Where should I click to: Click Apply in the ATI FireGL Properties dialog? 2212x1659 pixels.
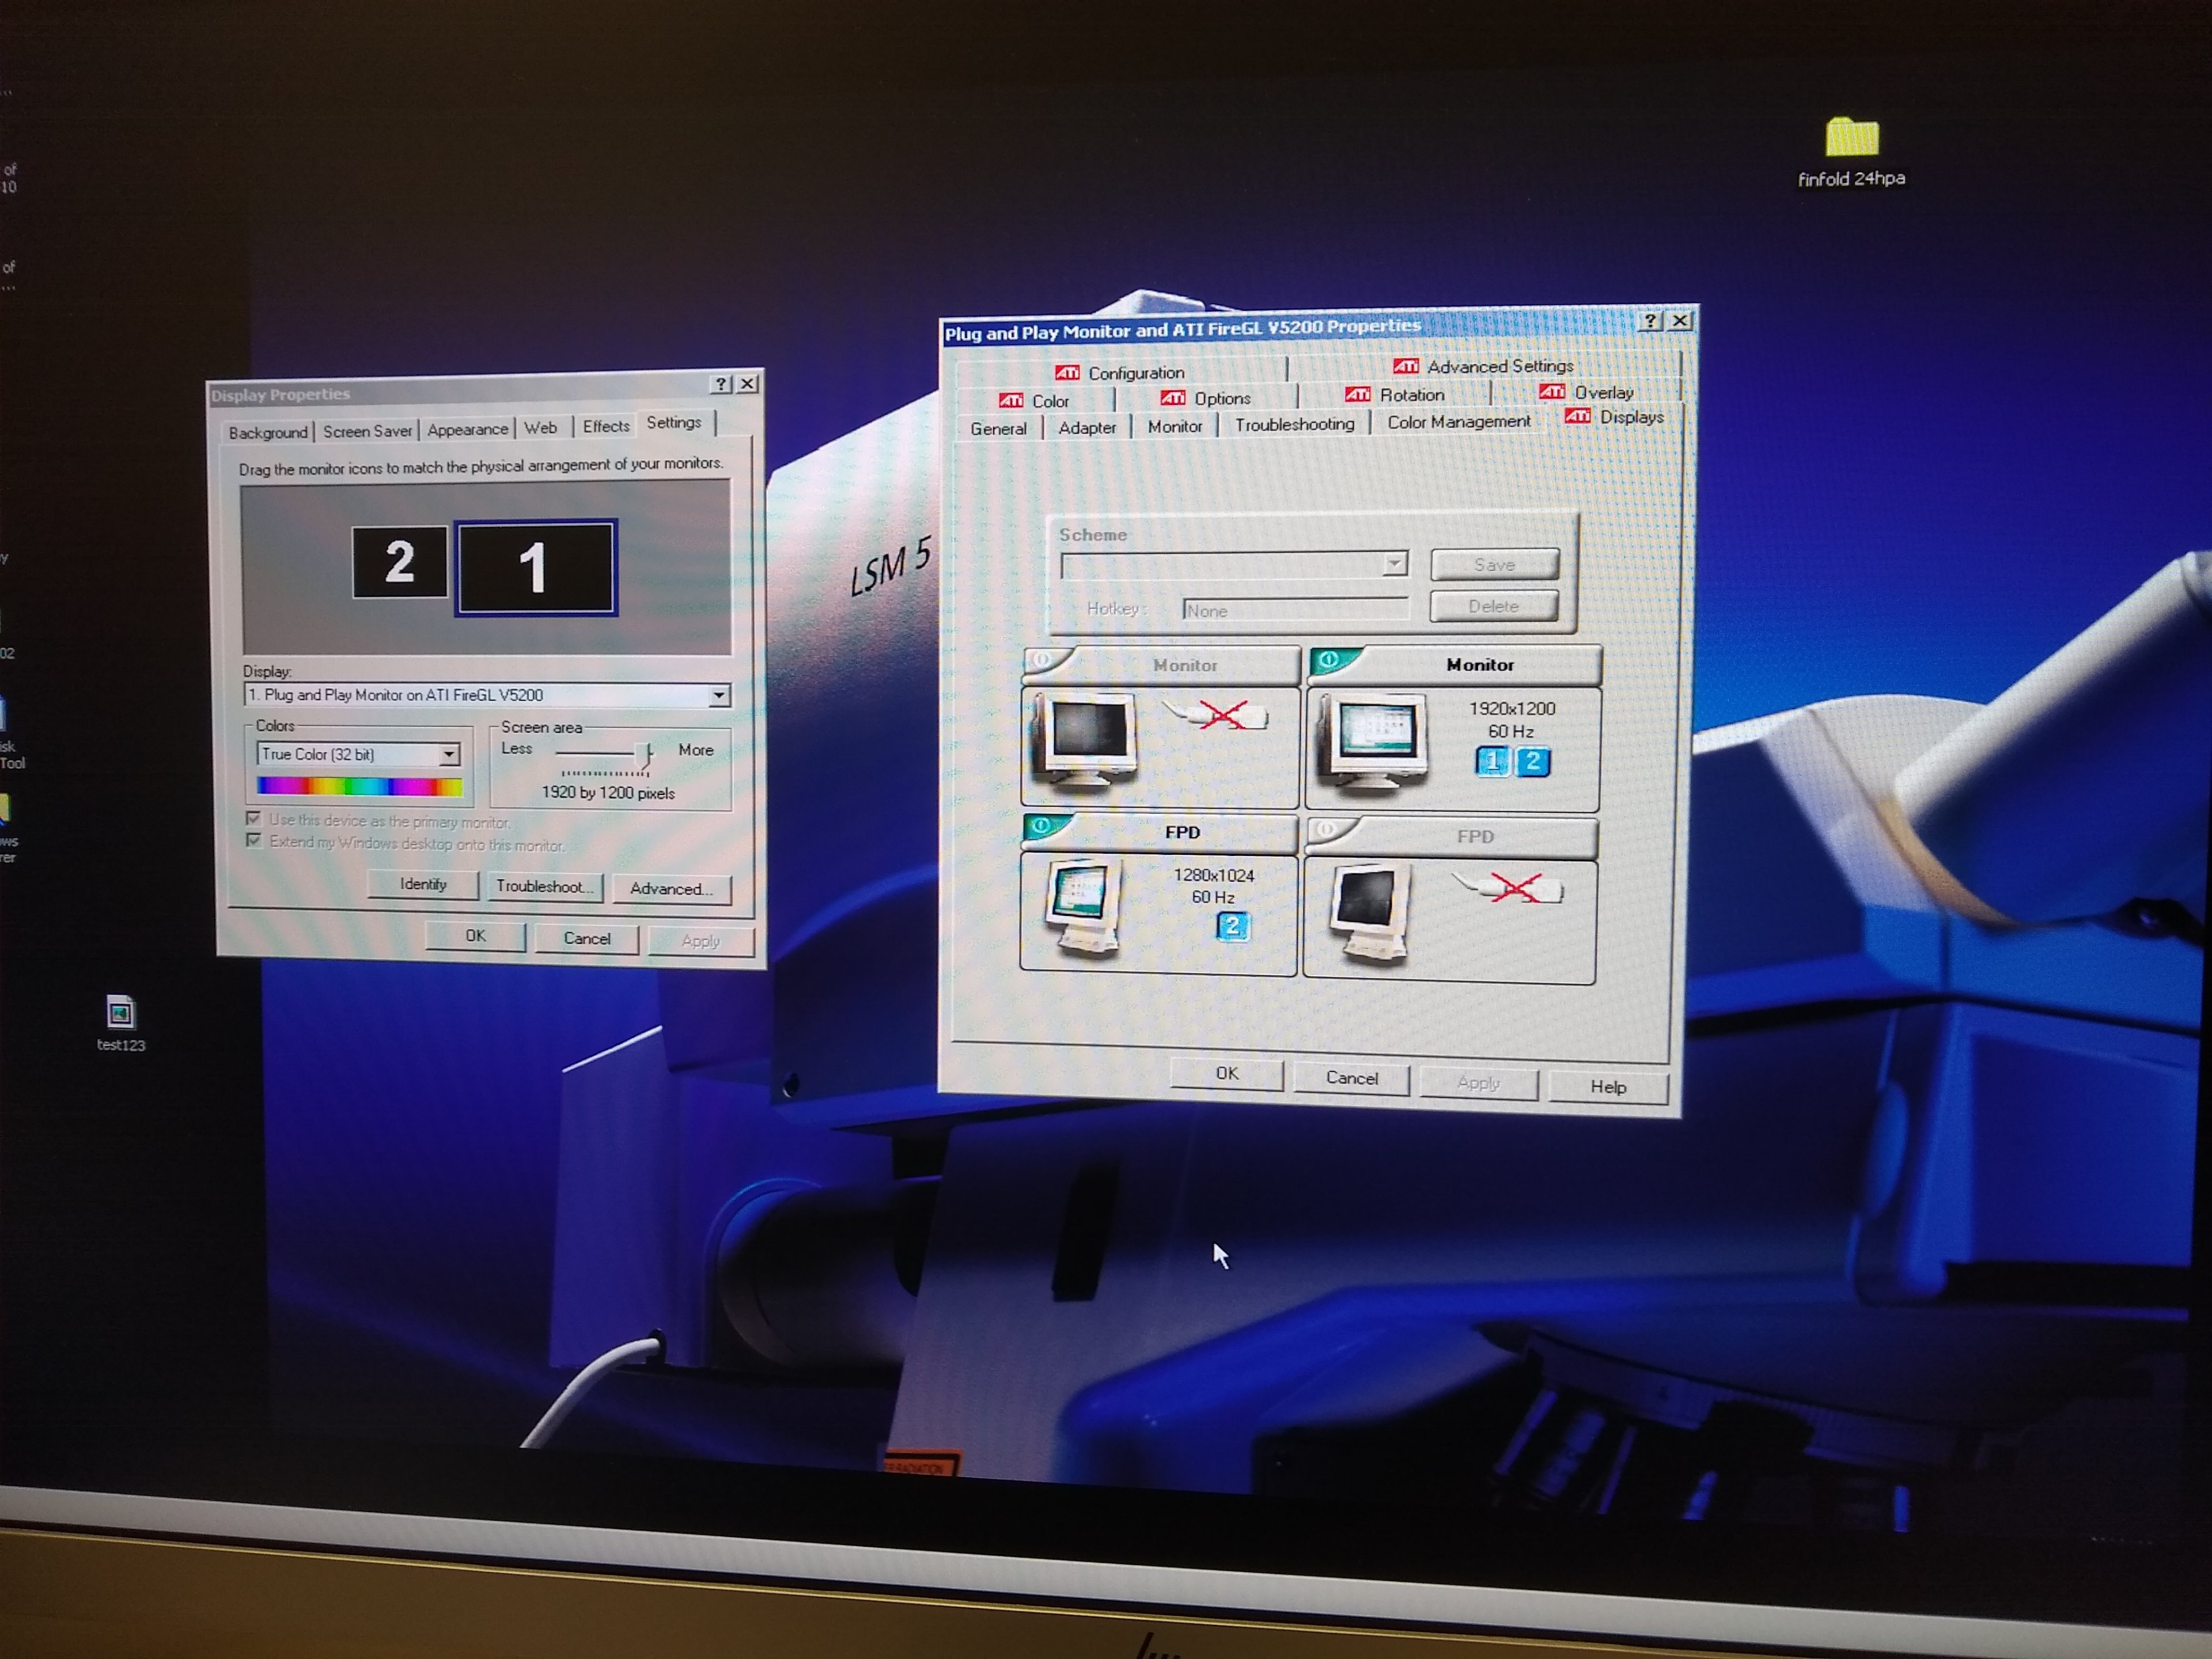(1478, 1083)
